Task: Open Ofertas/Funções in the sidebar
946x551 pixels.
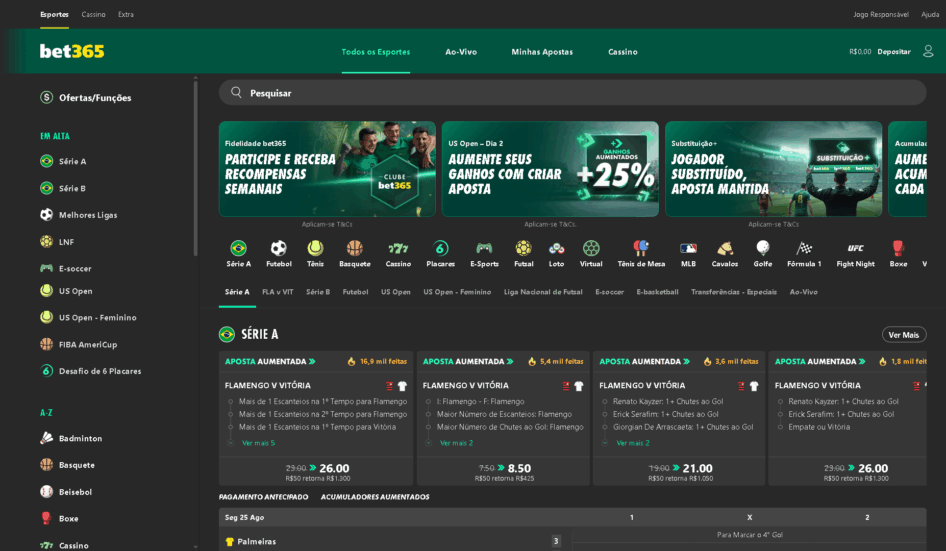Action: 86,98
